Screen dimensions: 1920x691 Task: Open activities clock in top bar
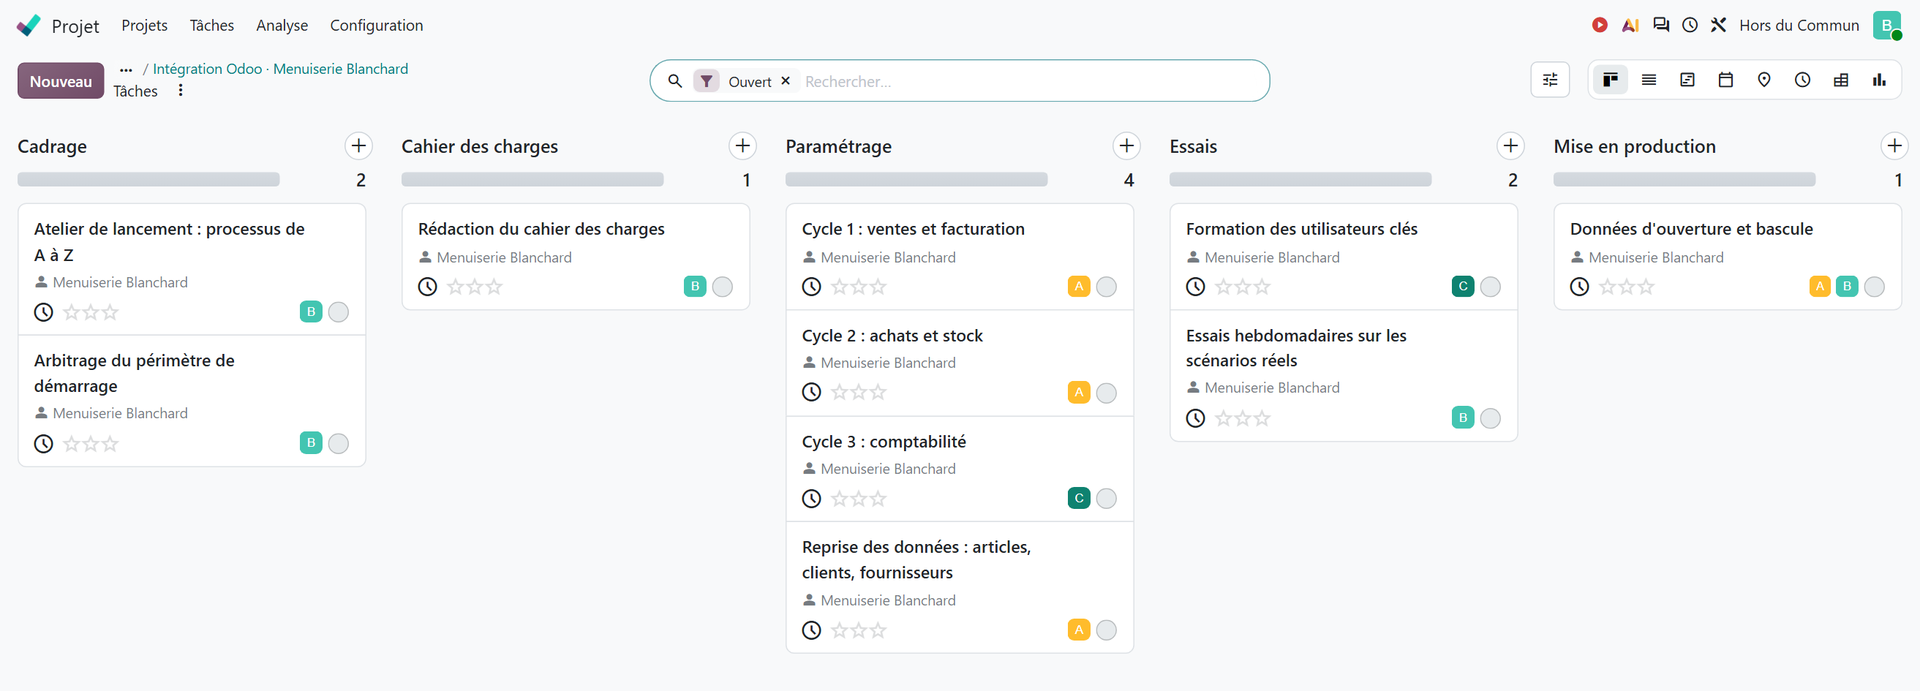(x=1690, y=25)
